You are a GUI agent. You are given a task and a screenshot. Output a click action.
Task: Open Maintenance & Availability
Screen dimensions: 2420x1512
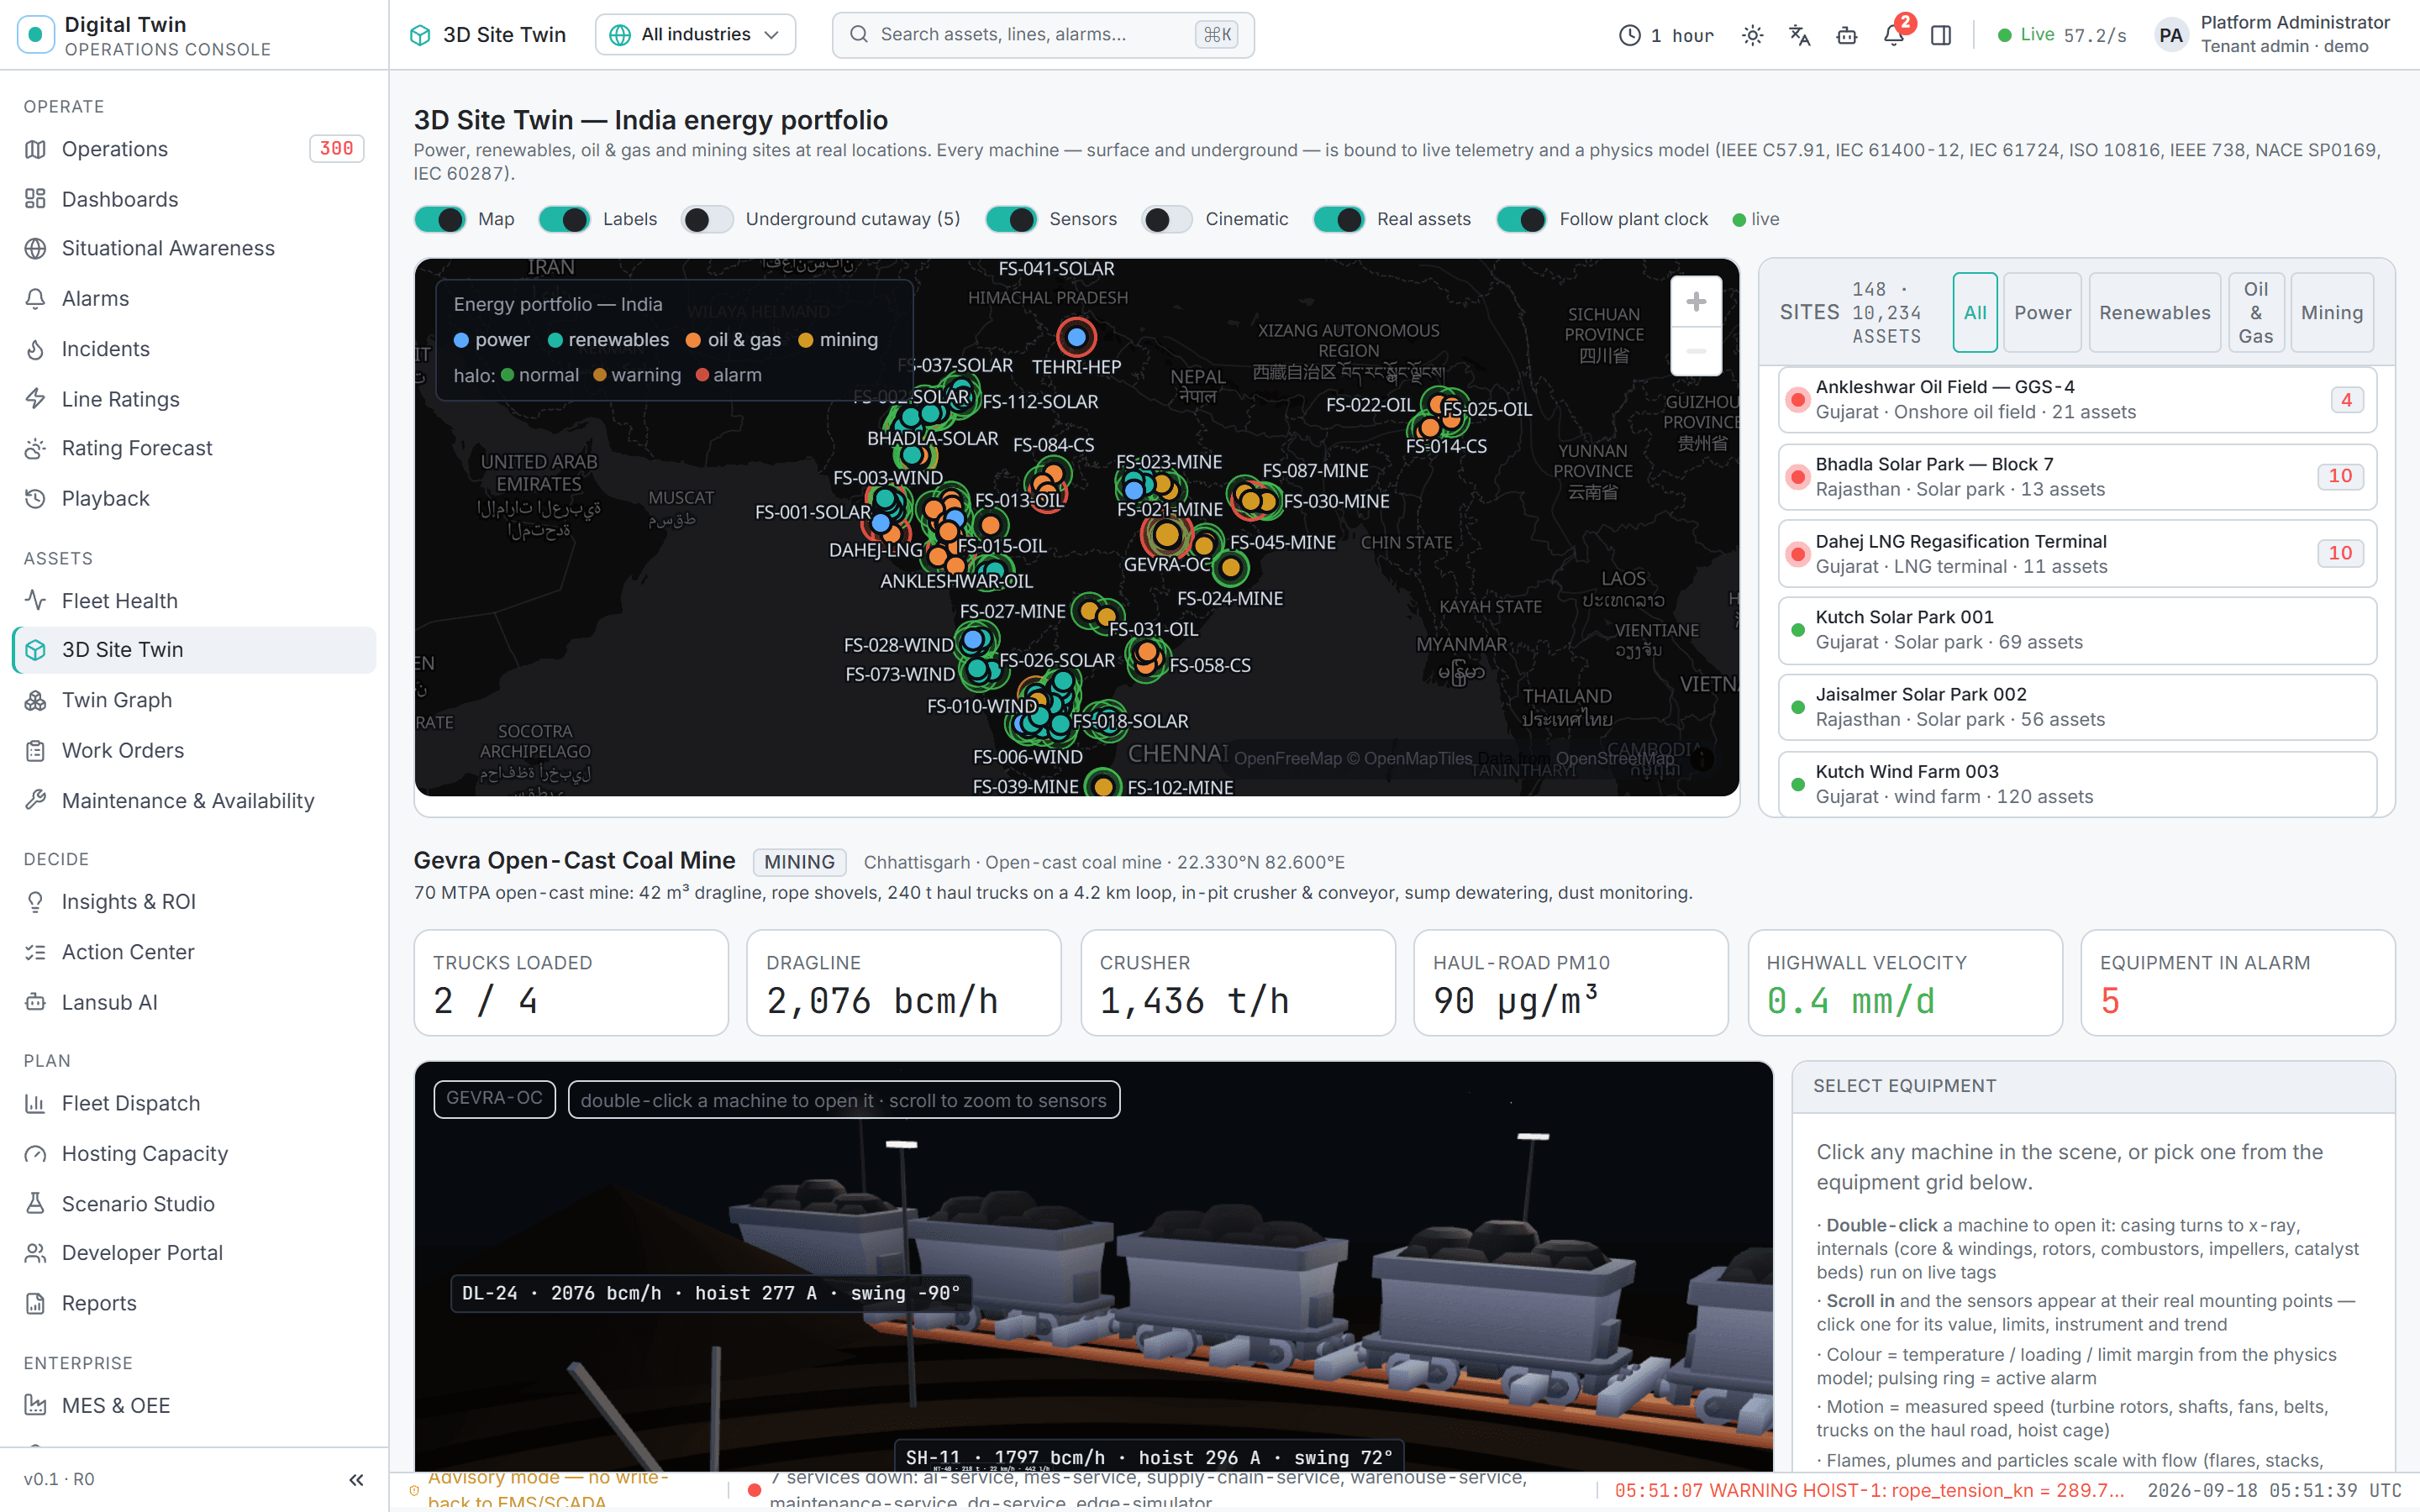(x=194, y=800)
